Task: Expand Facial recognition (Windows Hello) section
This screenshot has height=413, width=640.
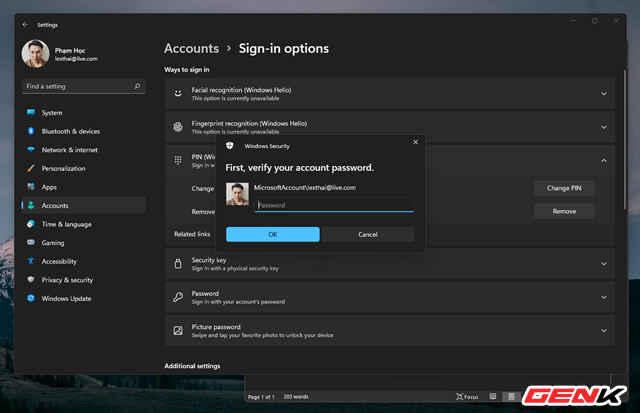Action: [x=604, y=94]
